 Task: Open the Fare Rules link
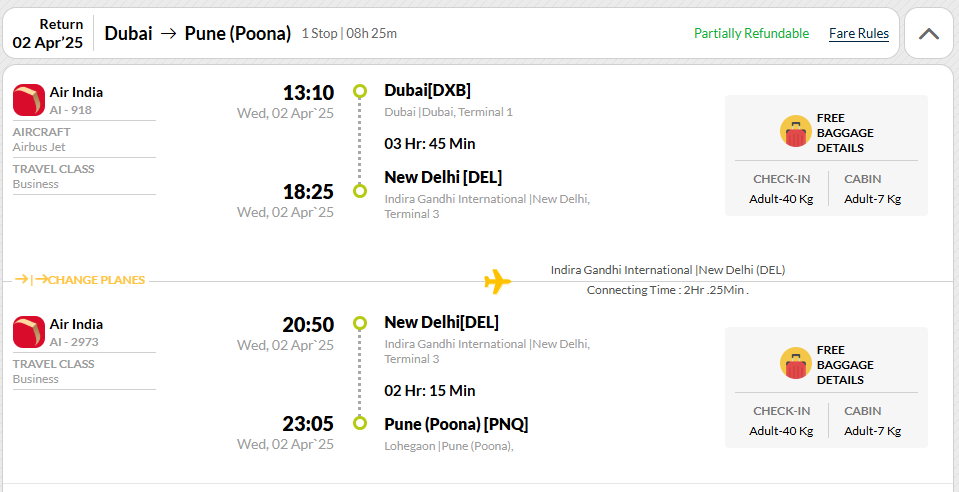(859, 34)
